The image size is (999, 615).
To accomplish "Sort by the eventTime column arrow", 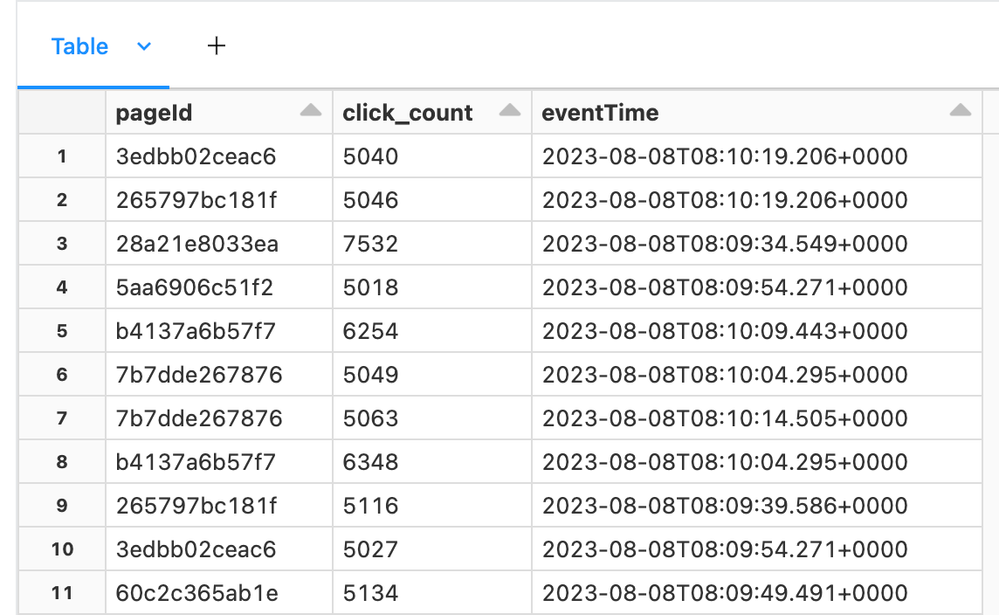I will (x=960, y=111).
